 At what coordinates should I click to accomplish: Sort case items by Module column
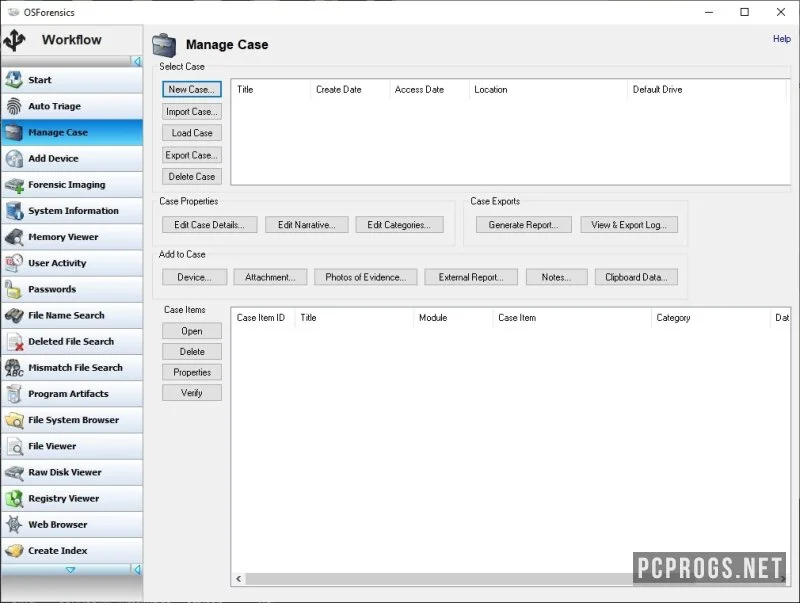(x=453, y=318)
